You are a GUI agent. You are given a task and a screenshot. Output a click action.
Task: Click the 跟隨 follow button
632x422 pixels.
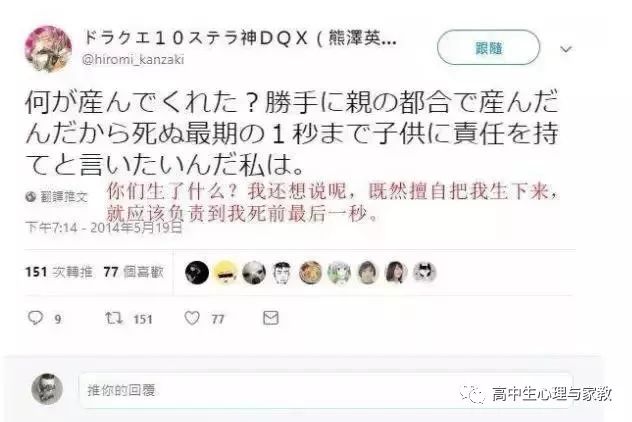pos(488,48)
